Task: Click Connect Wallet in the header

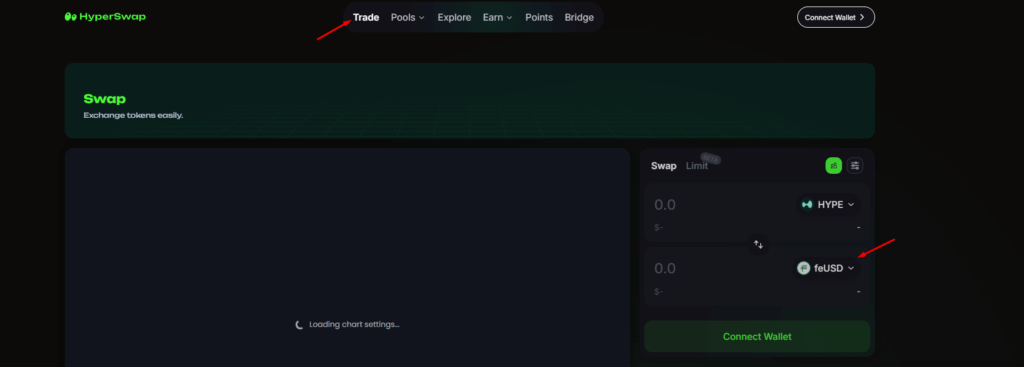Action: coord(835,17)
